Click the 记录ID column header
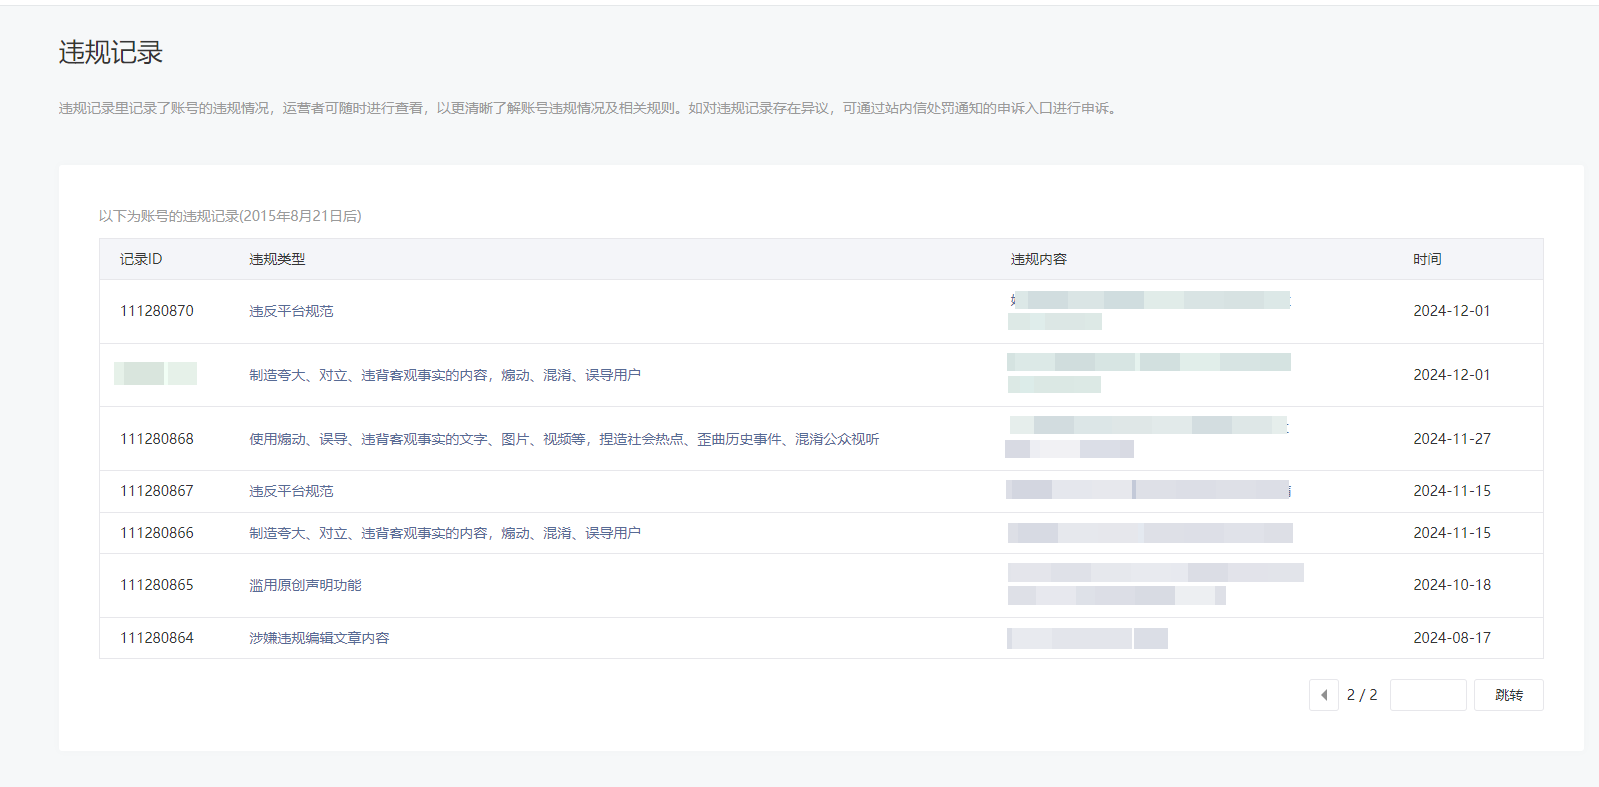This screenshot has height=787, width=1599. (141, 259)
